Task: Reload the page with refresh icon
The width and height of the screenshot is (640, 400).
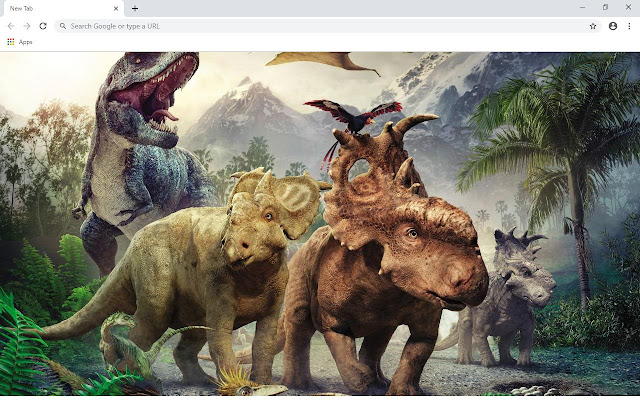Action: pos(43,26)
